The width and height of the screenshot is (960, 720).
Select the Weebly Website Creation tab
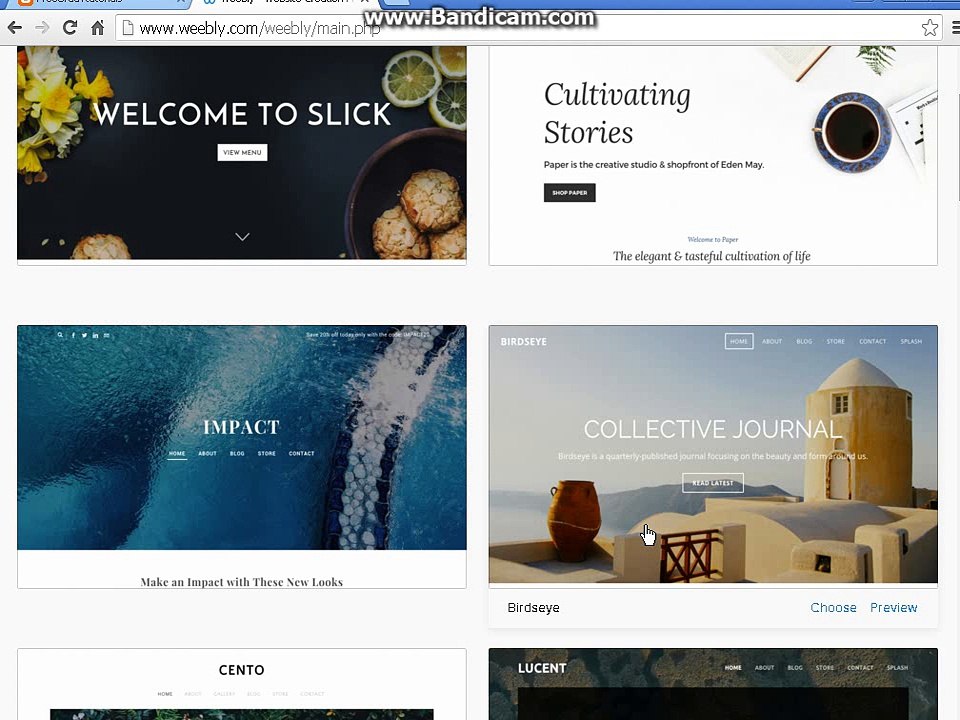pyautogui.click(x=286, y=2)
